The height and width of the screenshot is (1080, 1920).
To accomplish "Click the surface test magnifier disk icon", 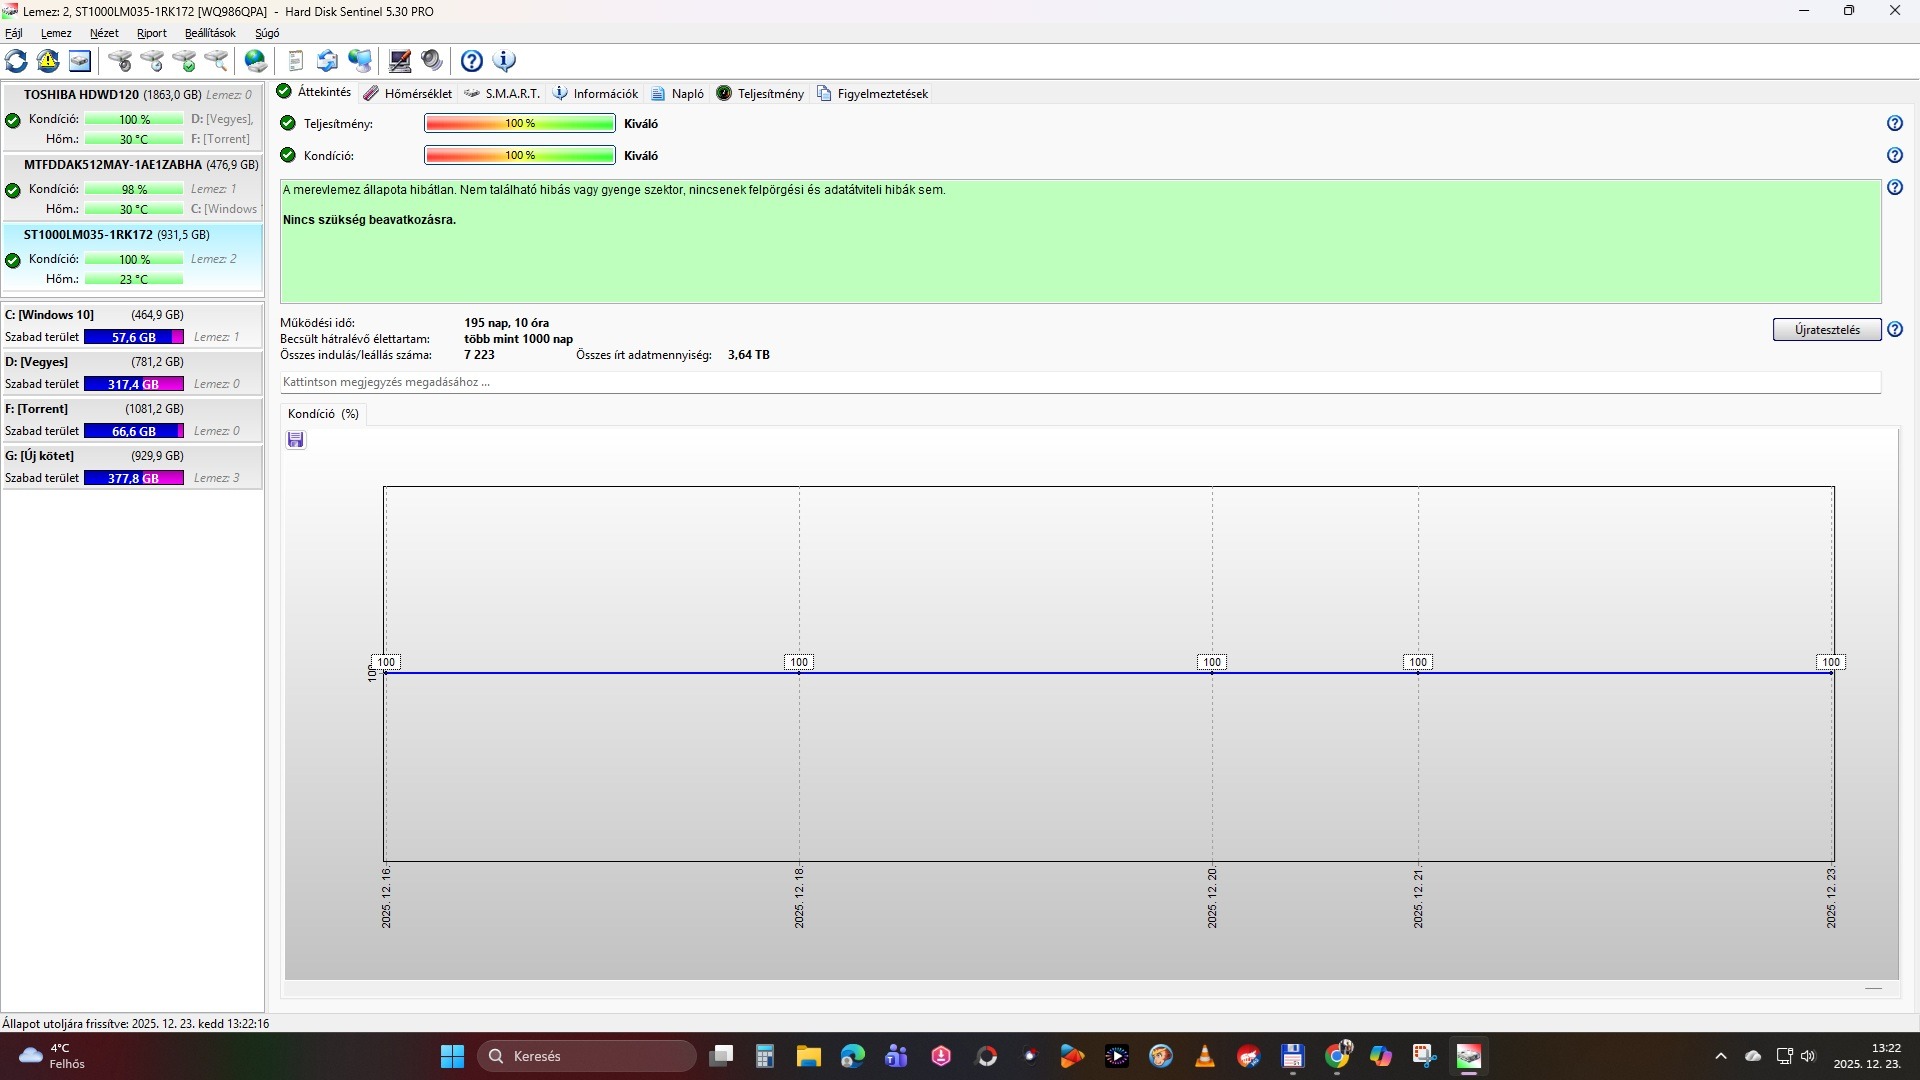I will tap(216, 61).
